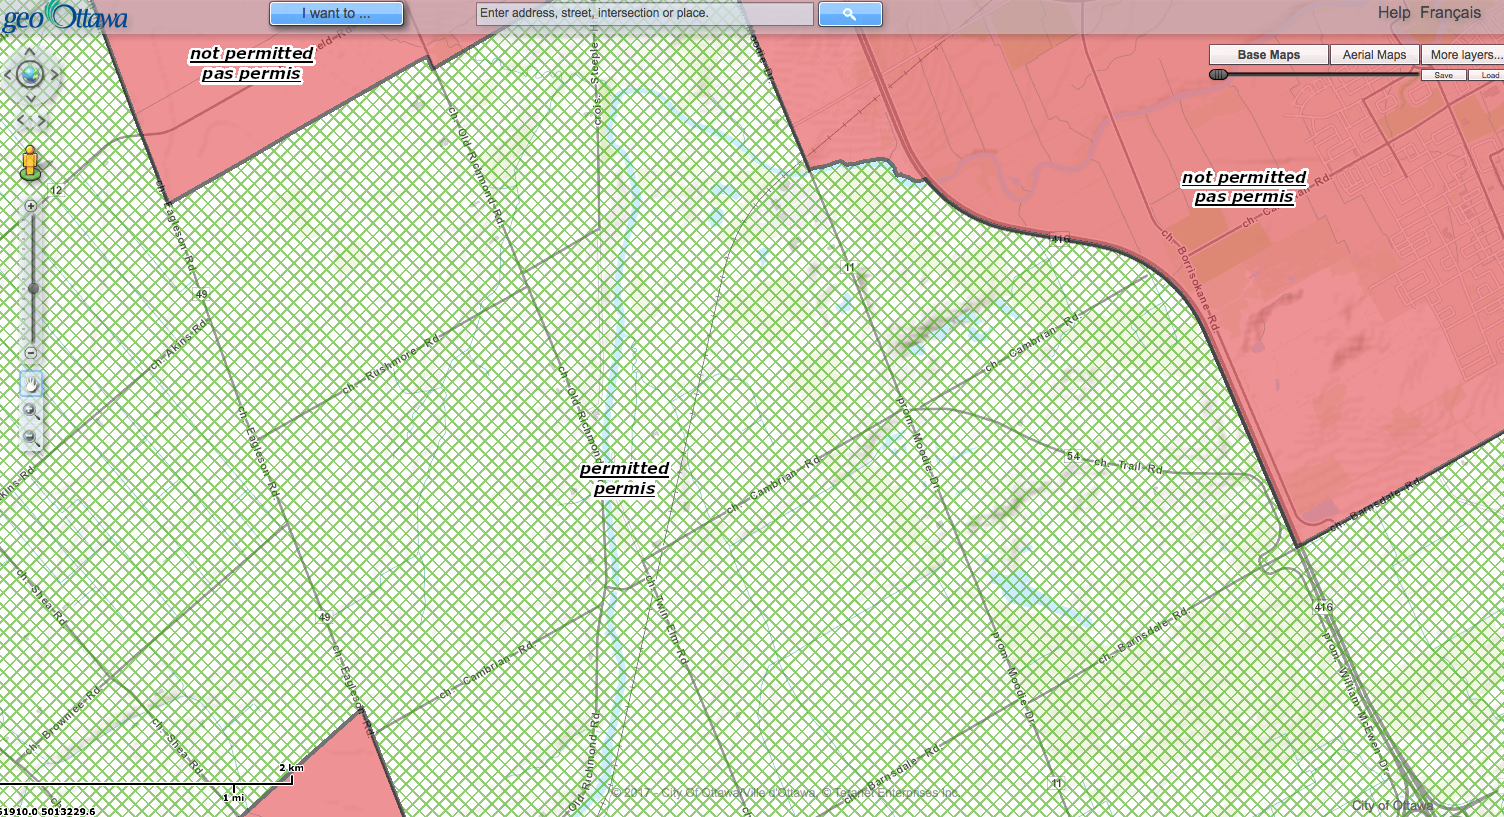Open More layers... panel

tap(1465, 55)
